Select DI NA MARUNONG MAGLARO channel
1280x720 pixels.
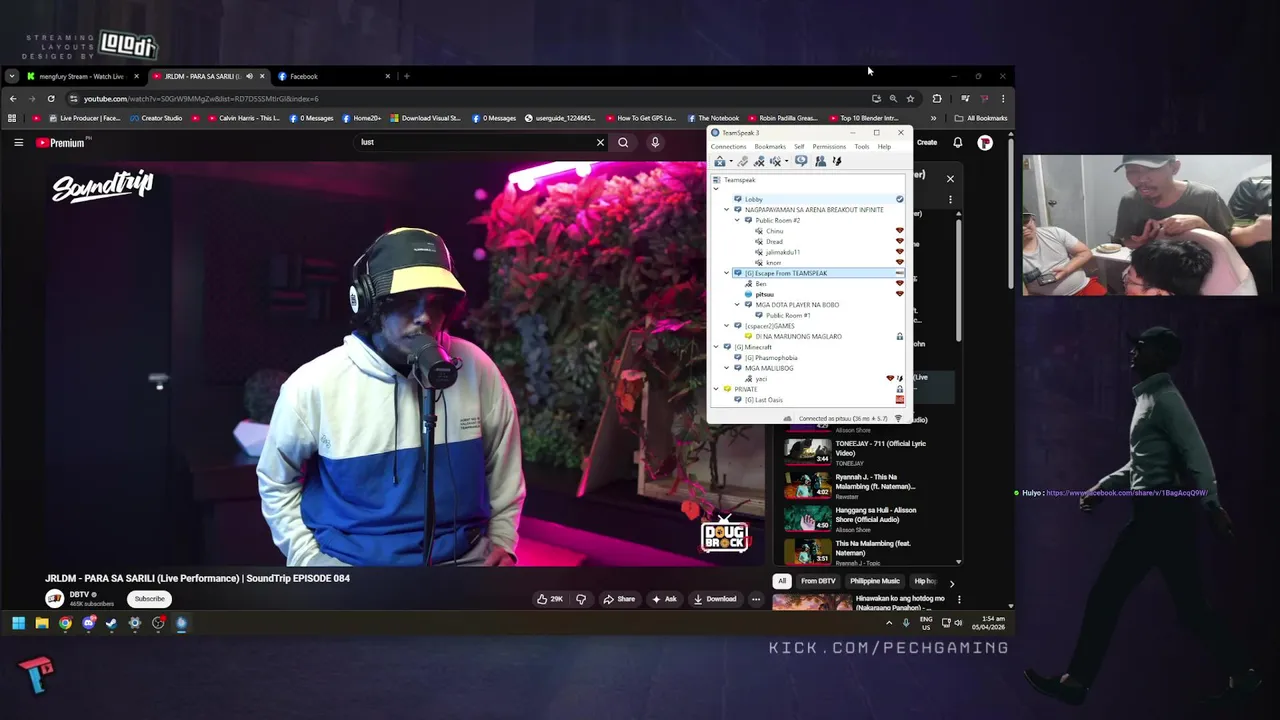coord(798,336)
